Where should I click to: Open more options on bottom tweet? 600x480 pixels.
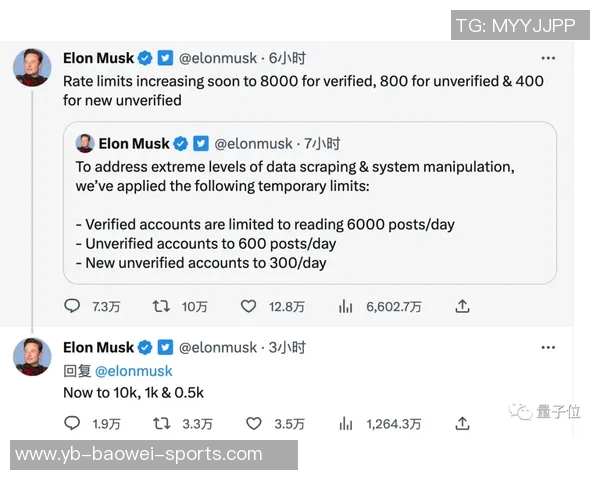[x=548, y=348]
